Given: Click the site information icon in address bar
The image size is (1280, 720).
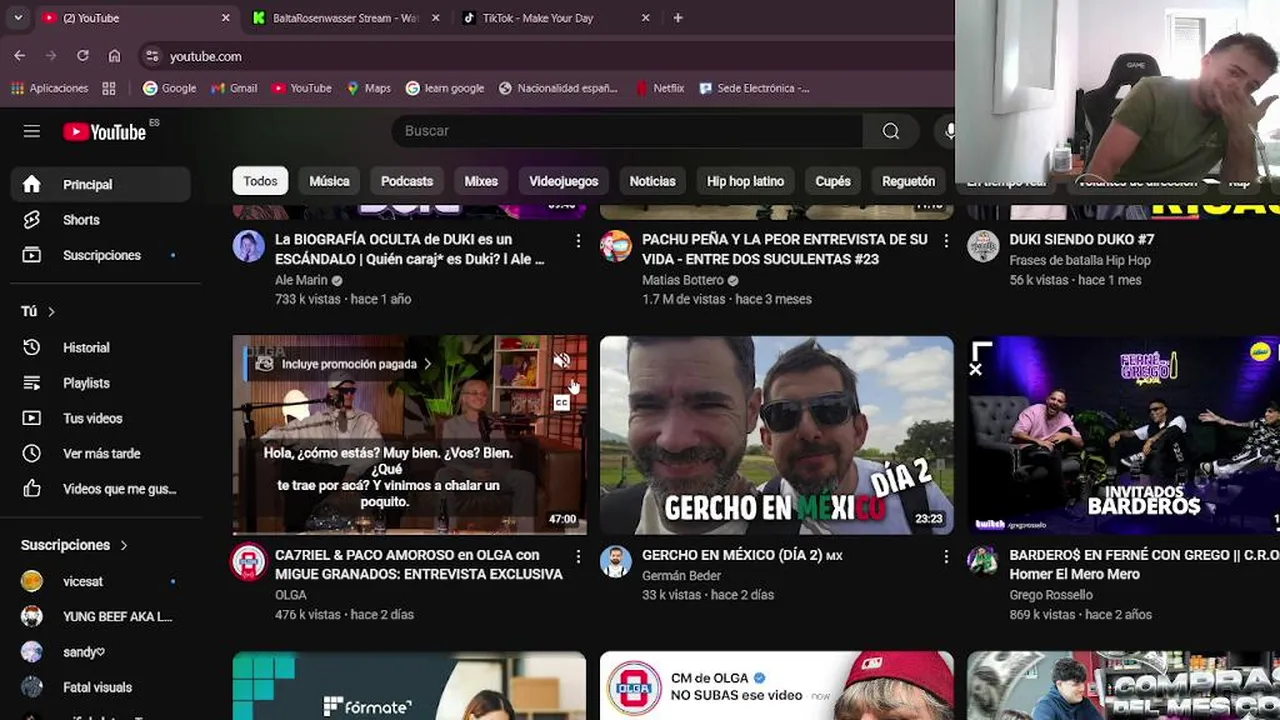Looking at the screenshot, I should coord(151,56).
